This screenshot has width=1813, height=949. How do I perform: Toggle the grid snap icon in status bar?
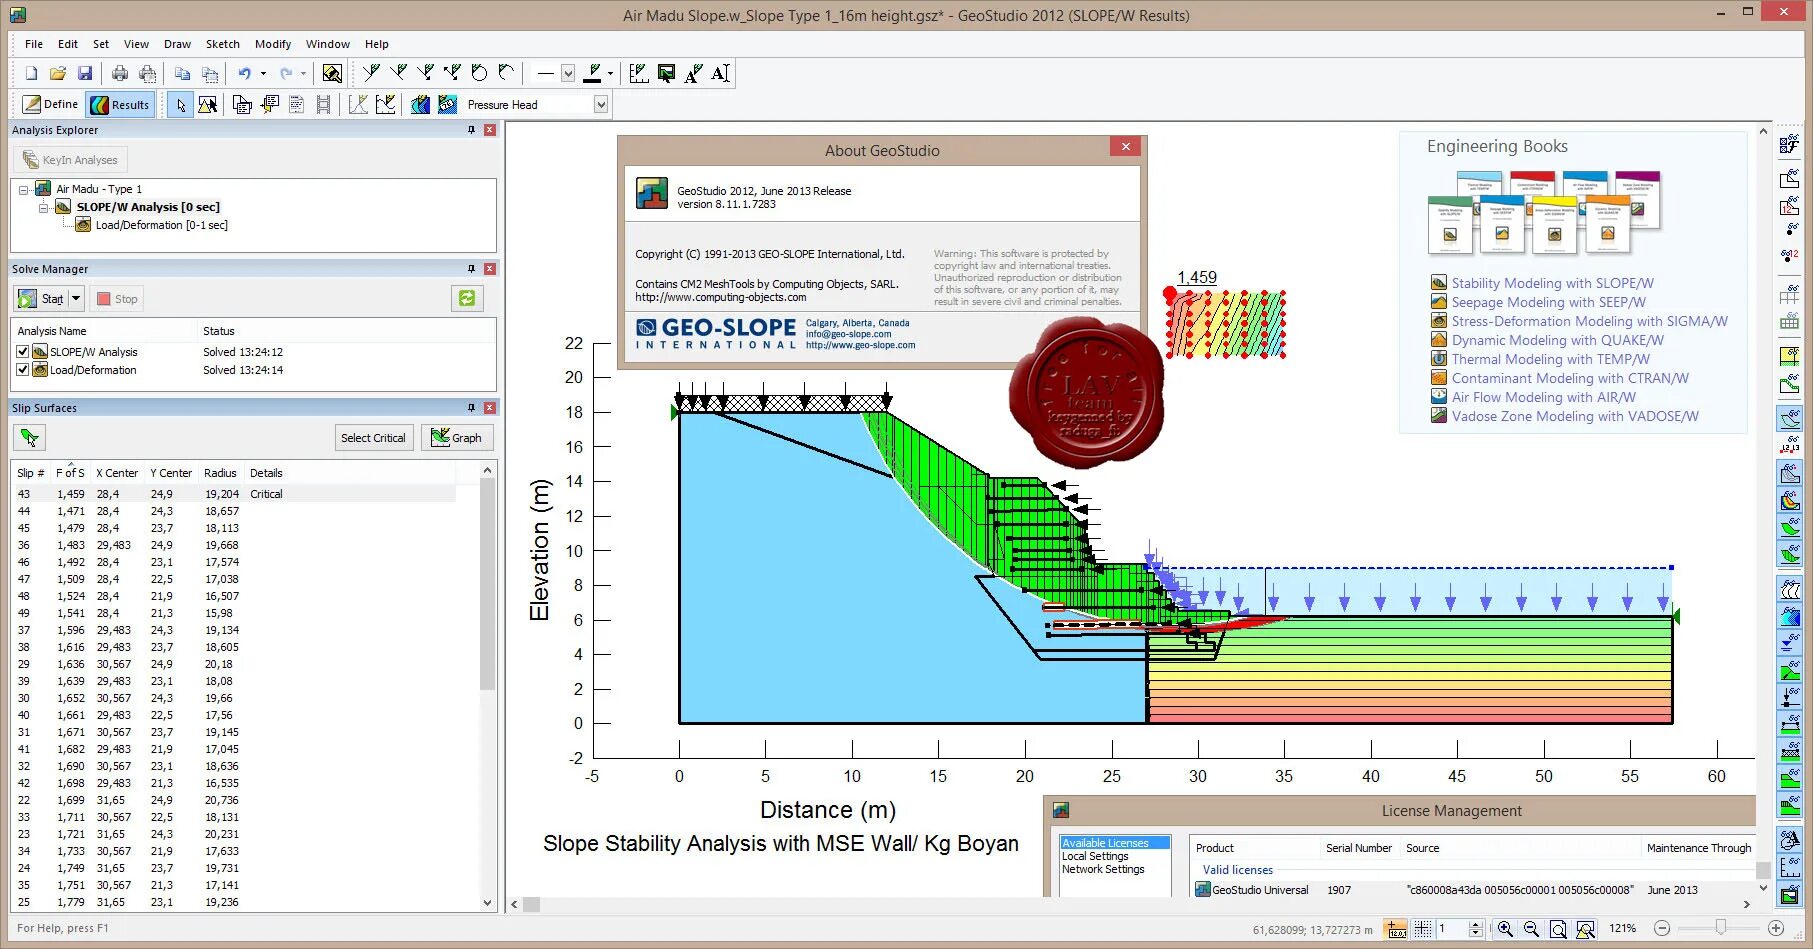[x=1422, y=929]
